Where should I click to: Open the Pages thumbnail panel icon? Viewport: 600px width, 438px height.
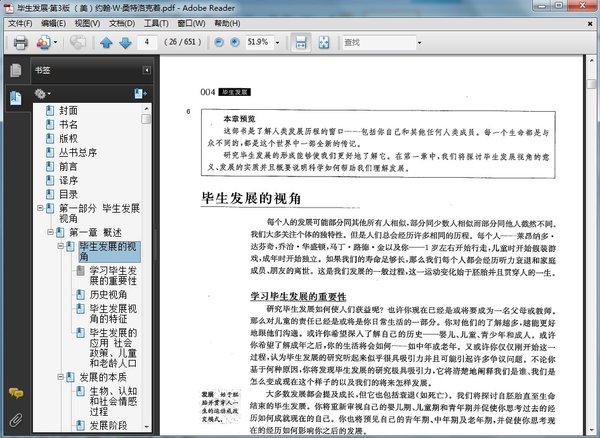[x=16, y=70]
